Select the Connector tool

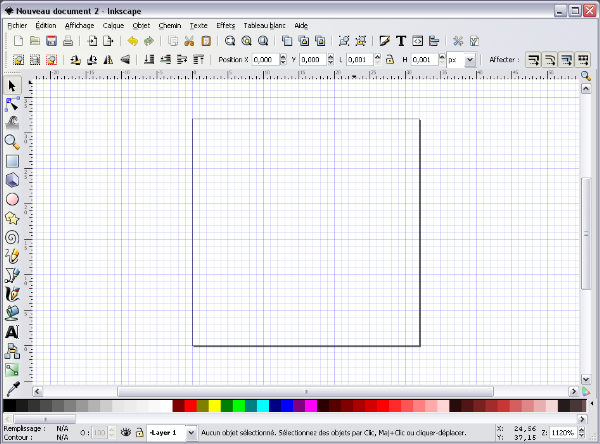[x=12, y=351]
